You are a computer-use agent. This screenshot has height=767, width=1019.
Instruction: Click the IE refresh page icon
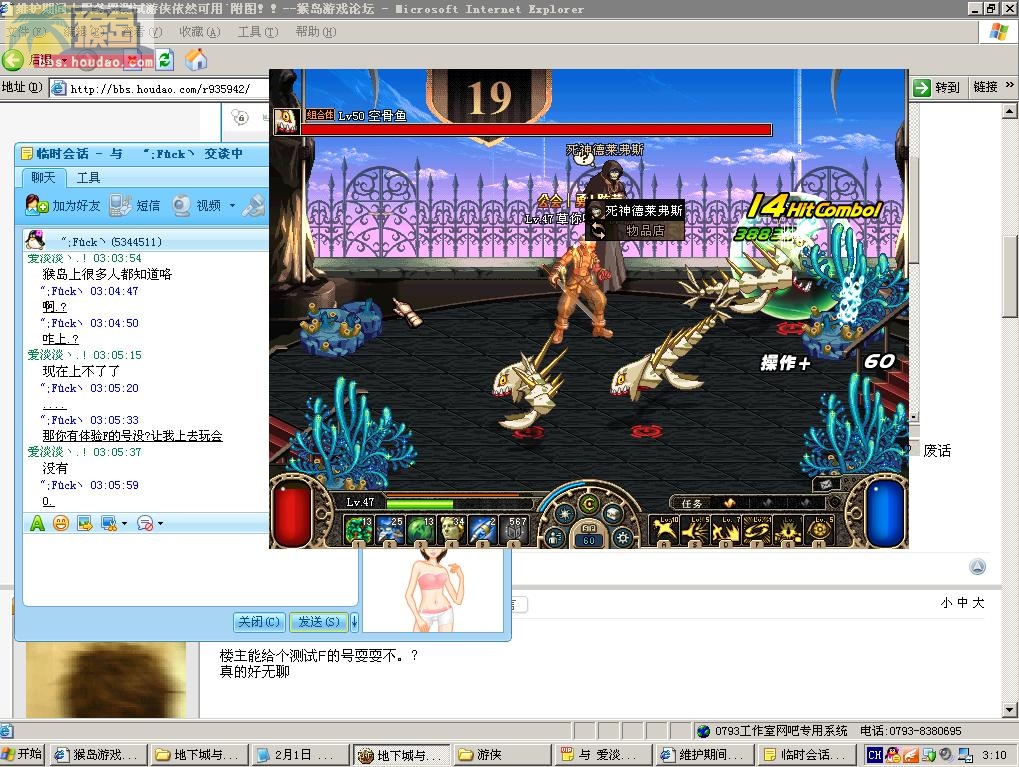pyautogui.click(x=165, y=60)
